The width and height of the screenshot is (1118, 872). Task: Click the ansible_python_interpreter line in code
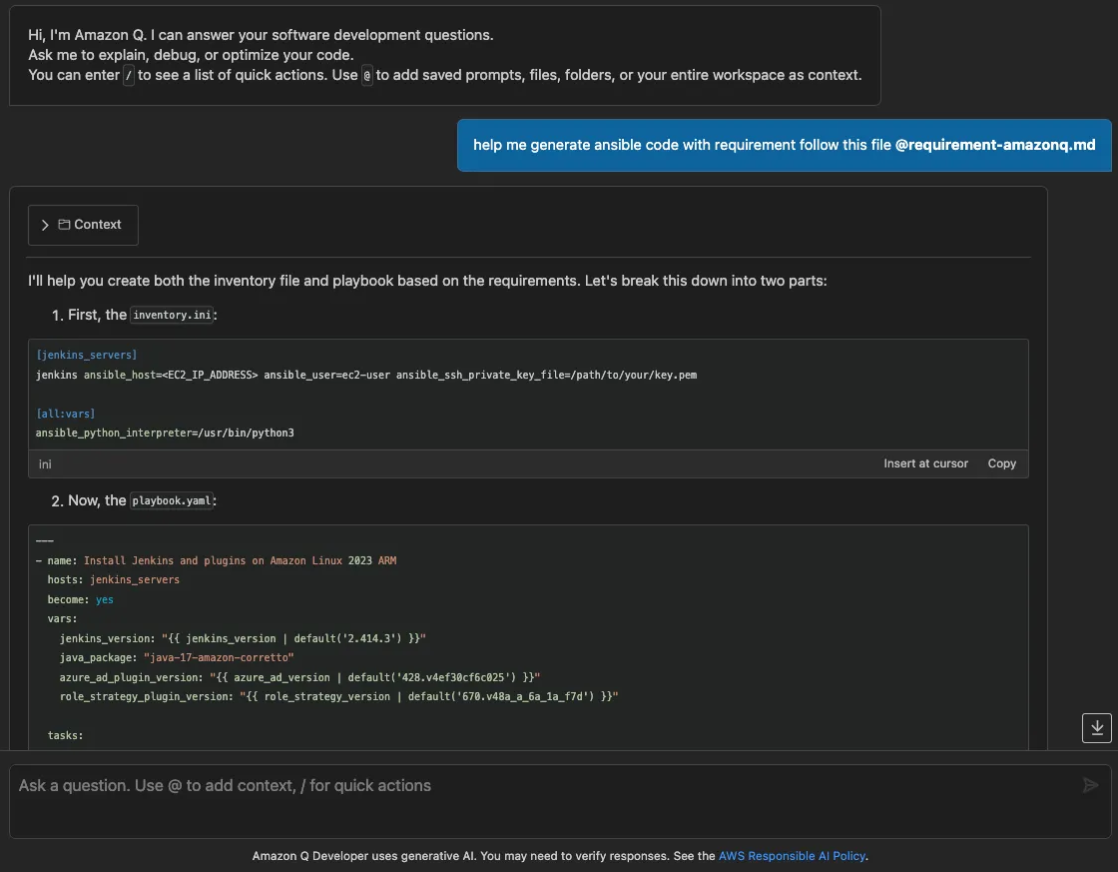coord(165,433)
